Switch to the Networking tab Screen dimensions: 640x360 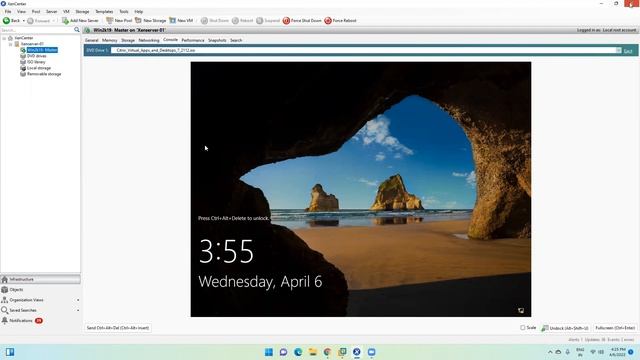(149, 40)
